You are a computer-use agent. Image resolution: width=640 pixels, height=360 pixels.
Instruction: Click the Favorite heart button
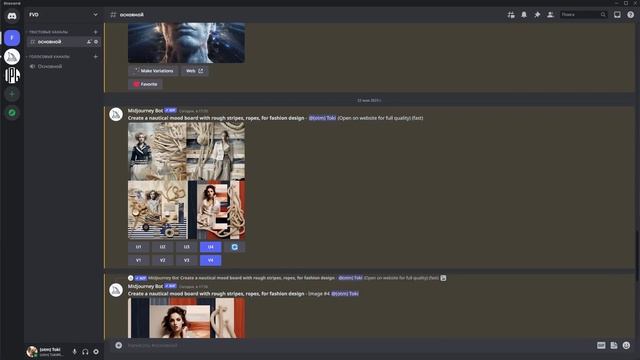point(145,84)
